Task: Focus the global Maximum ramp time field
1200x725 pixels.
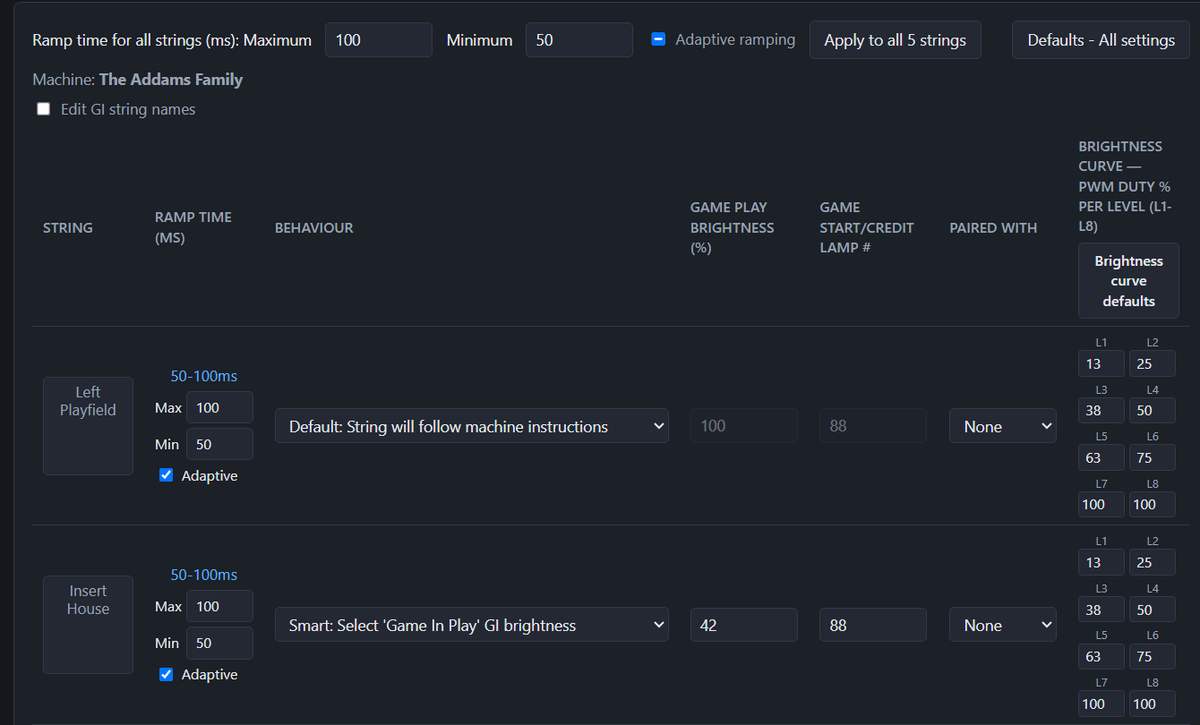Action: point(379,40)
